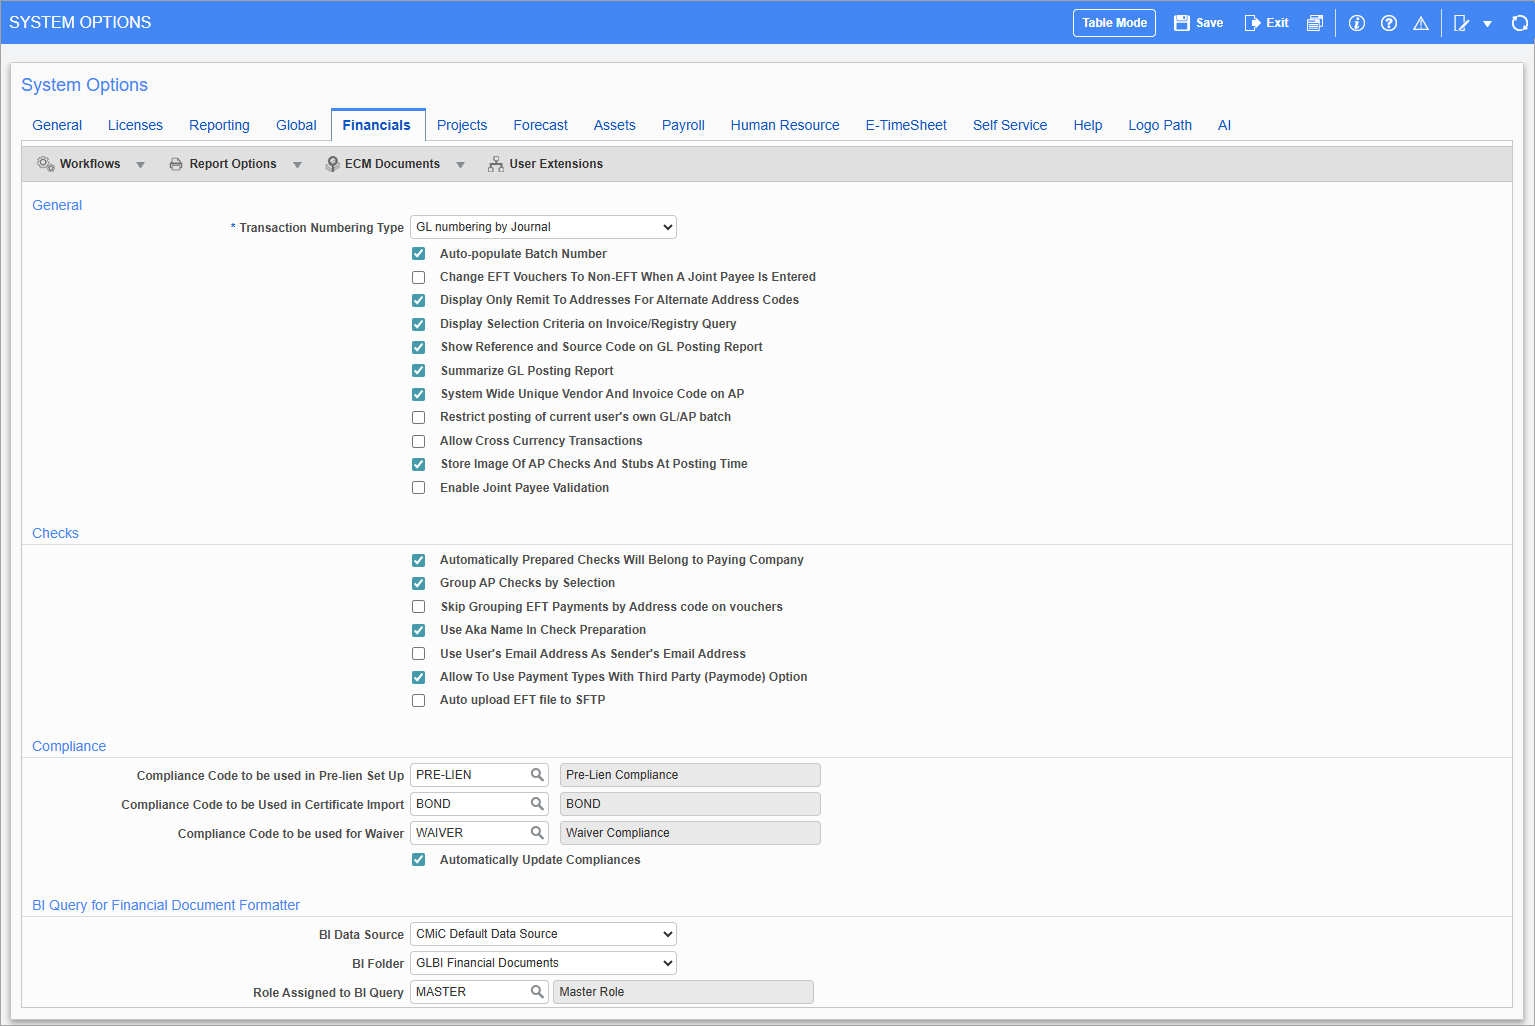Expand Report Options dropdown arrow
Image resolution: width=1535 pixels, height=1026 pixels.
click(297, 165)
